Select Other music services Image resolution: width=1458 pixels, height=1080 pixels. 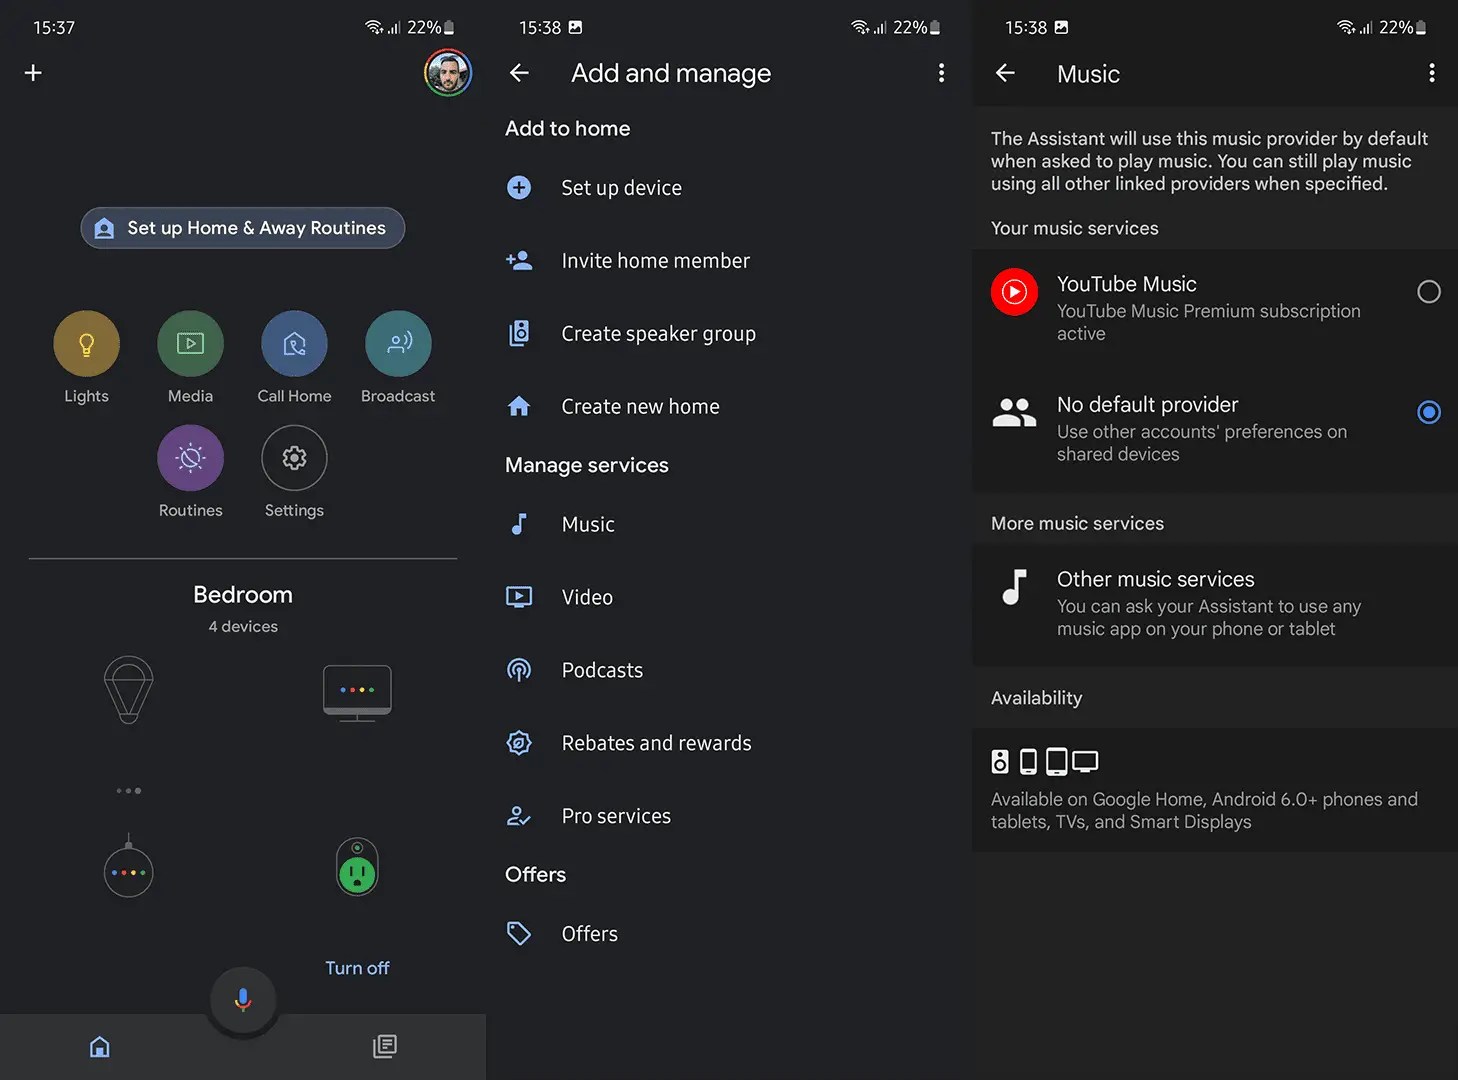tap(1155, 603)
